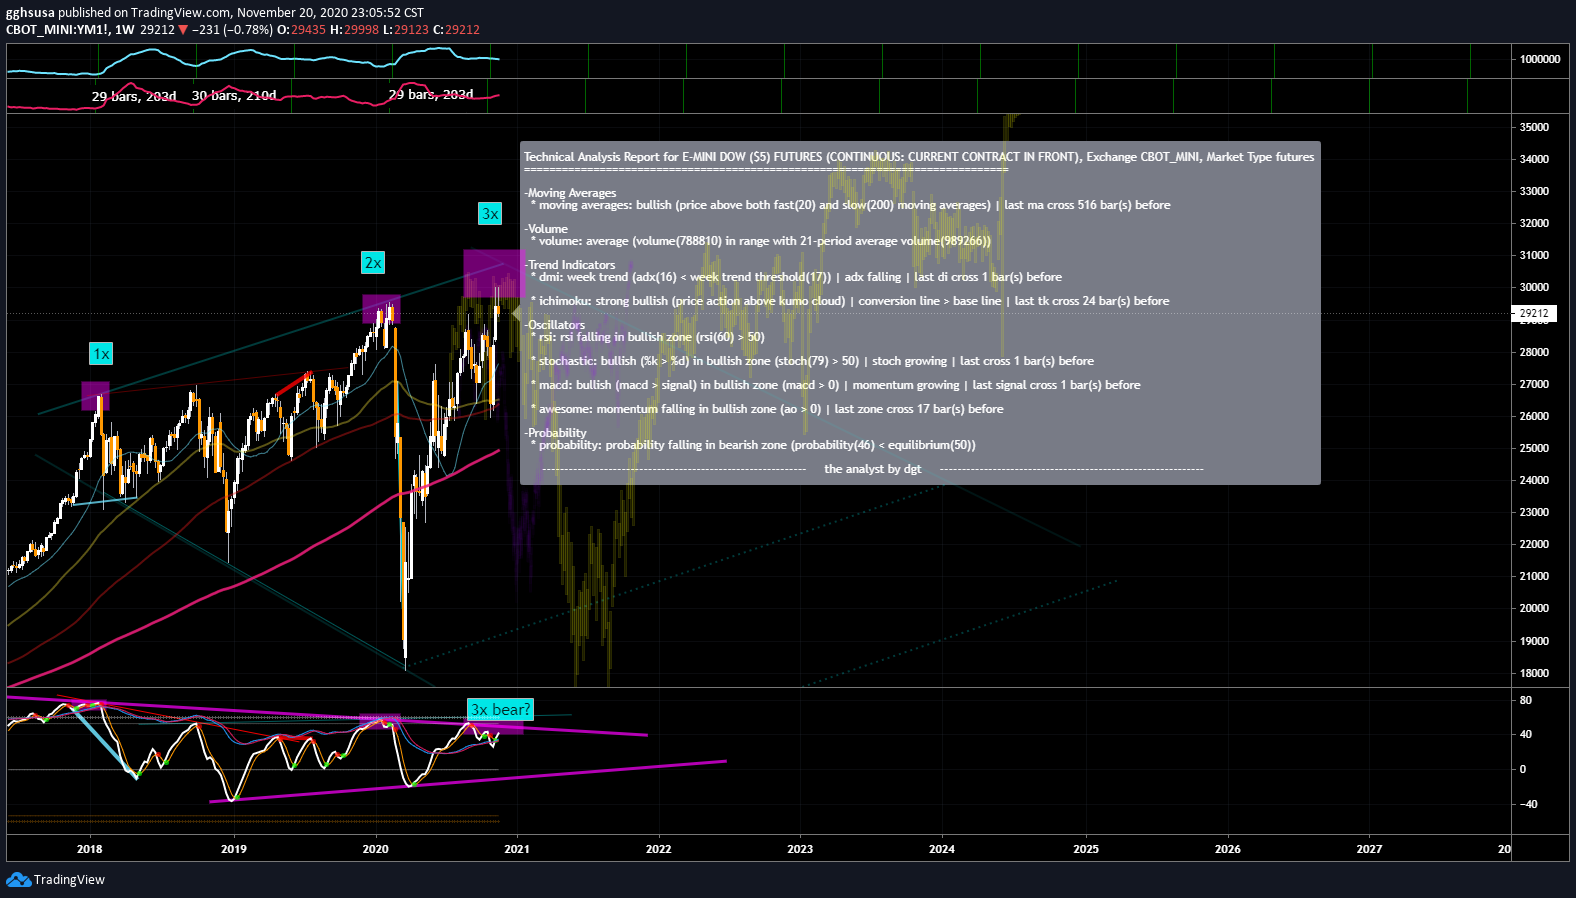Click the dmi week trend line
The width and height of the screenshot is (1576, 898).
coord(796,277)
